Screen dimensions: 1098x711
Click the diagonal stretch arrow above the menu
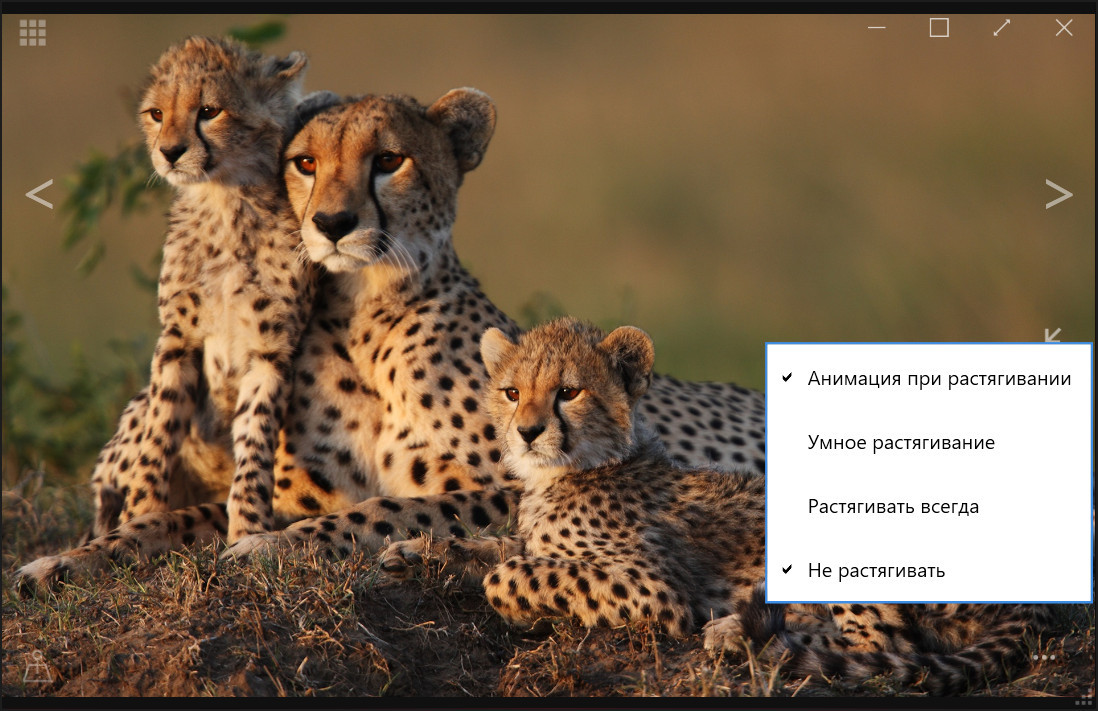click(x=1052, y=336)
